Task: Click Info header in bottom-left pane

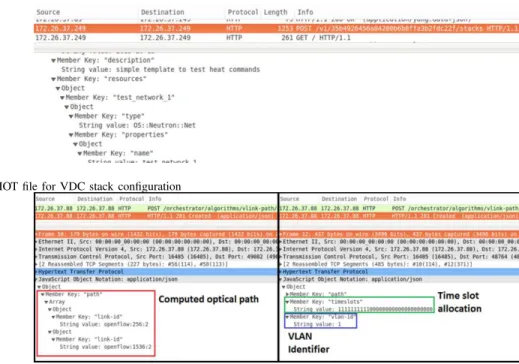Action: [155, 199]
